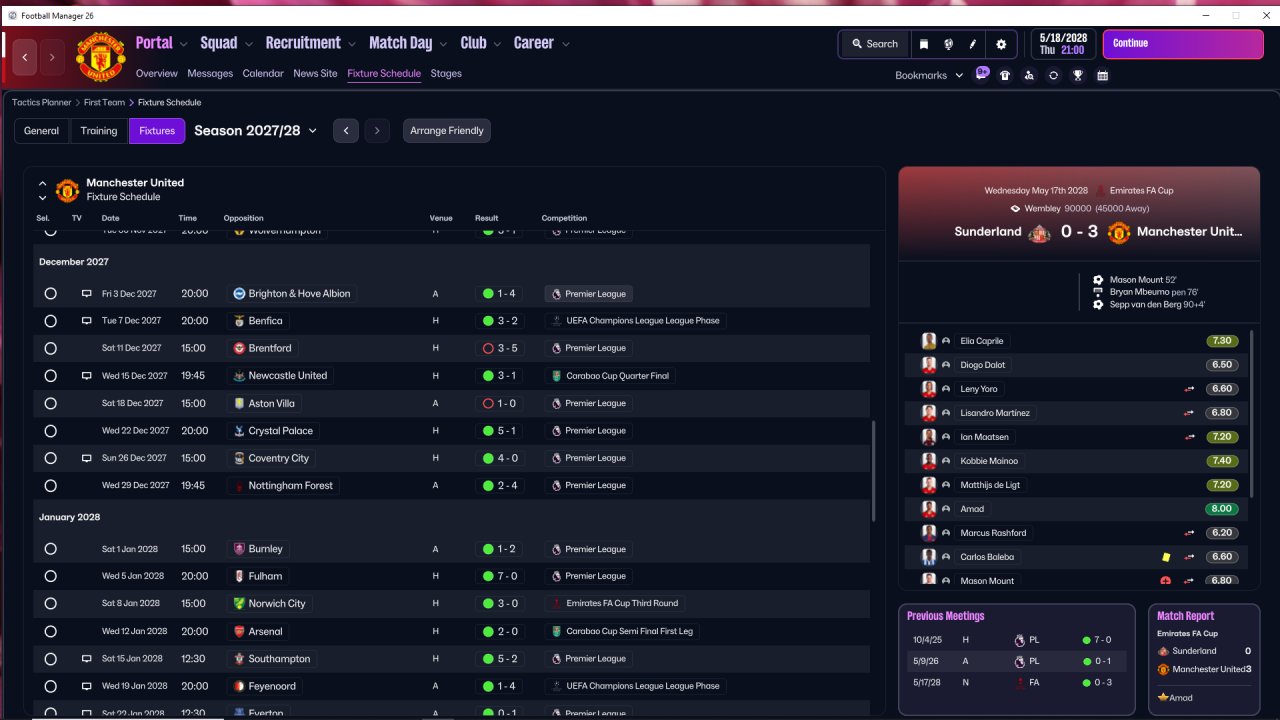
Task: Open settings with the gear icon
Action: coord(1001,44)
